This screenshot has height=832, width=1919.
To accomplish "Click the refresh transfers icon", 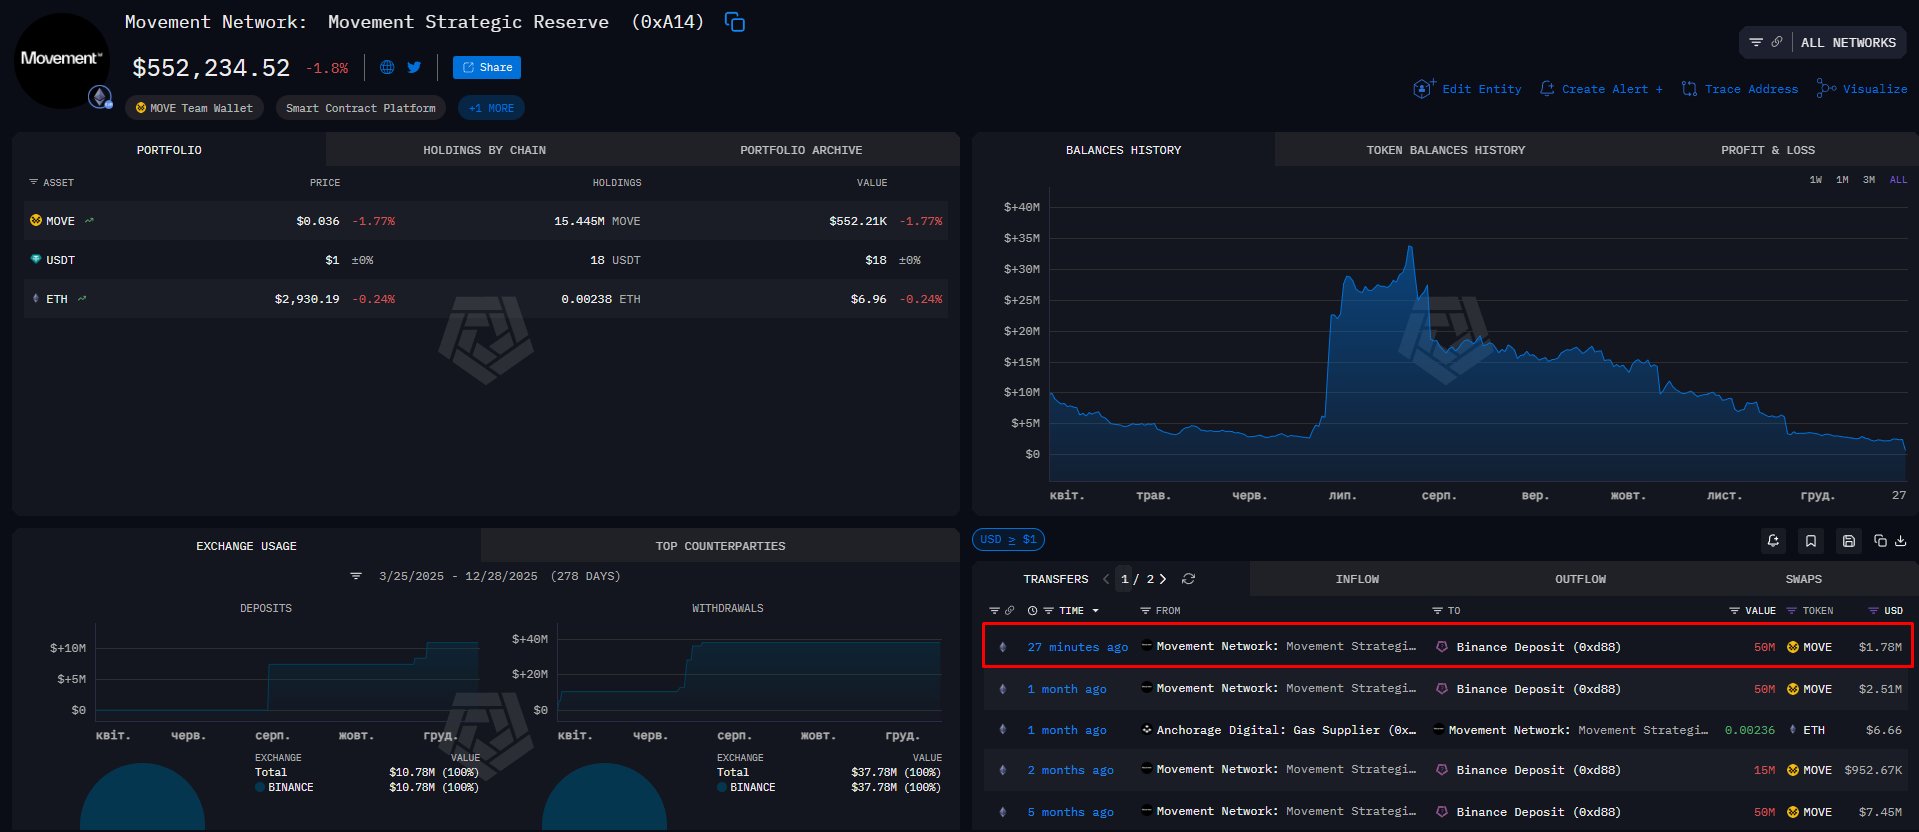I will 1188,579.
